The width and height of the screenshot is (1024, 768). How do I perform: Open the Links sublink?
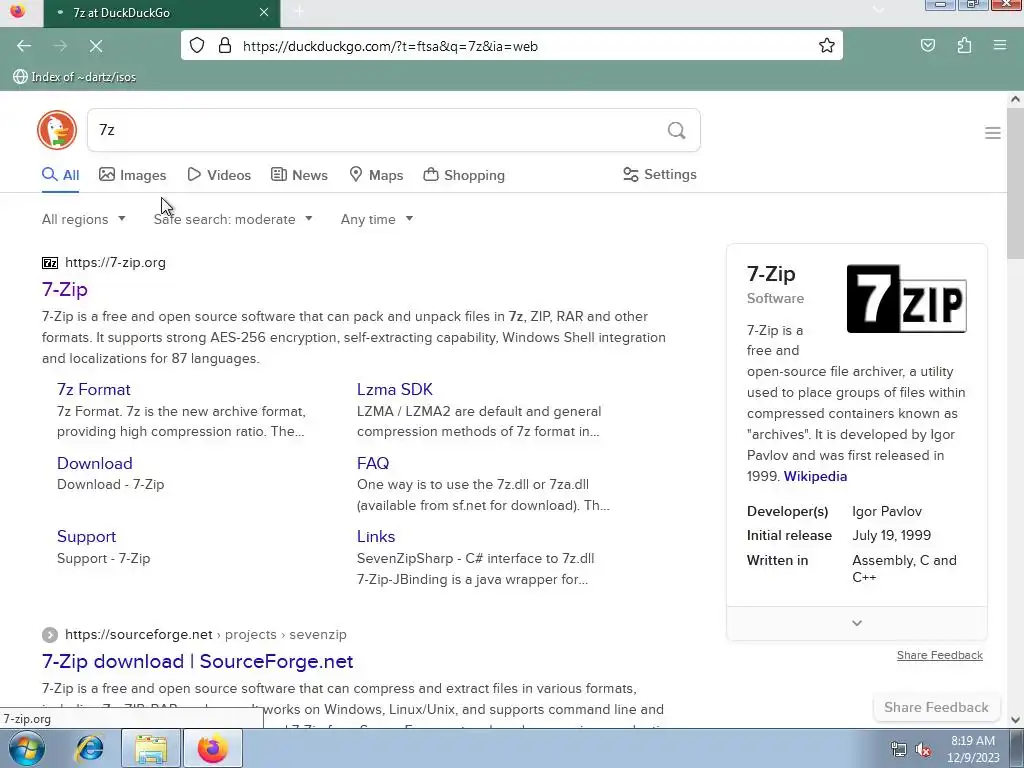point(376,536)
